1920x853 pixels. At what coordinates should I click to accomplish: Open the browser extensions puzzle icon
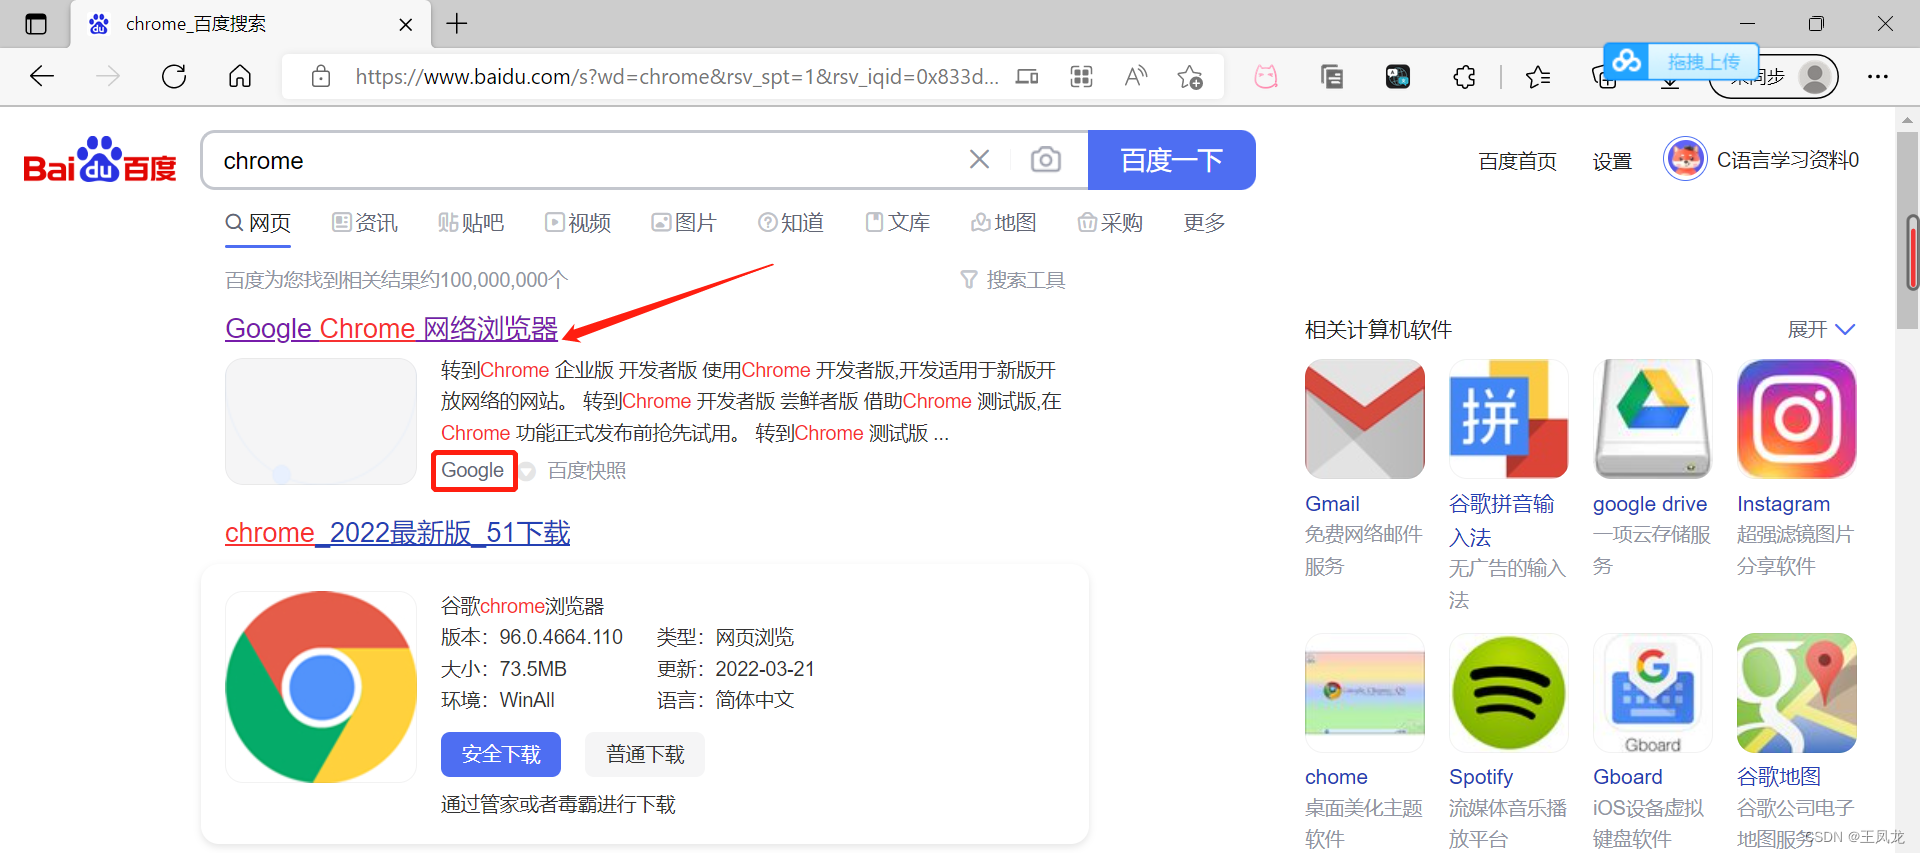(1464, 77)
